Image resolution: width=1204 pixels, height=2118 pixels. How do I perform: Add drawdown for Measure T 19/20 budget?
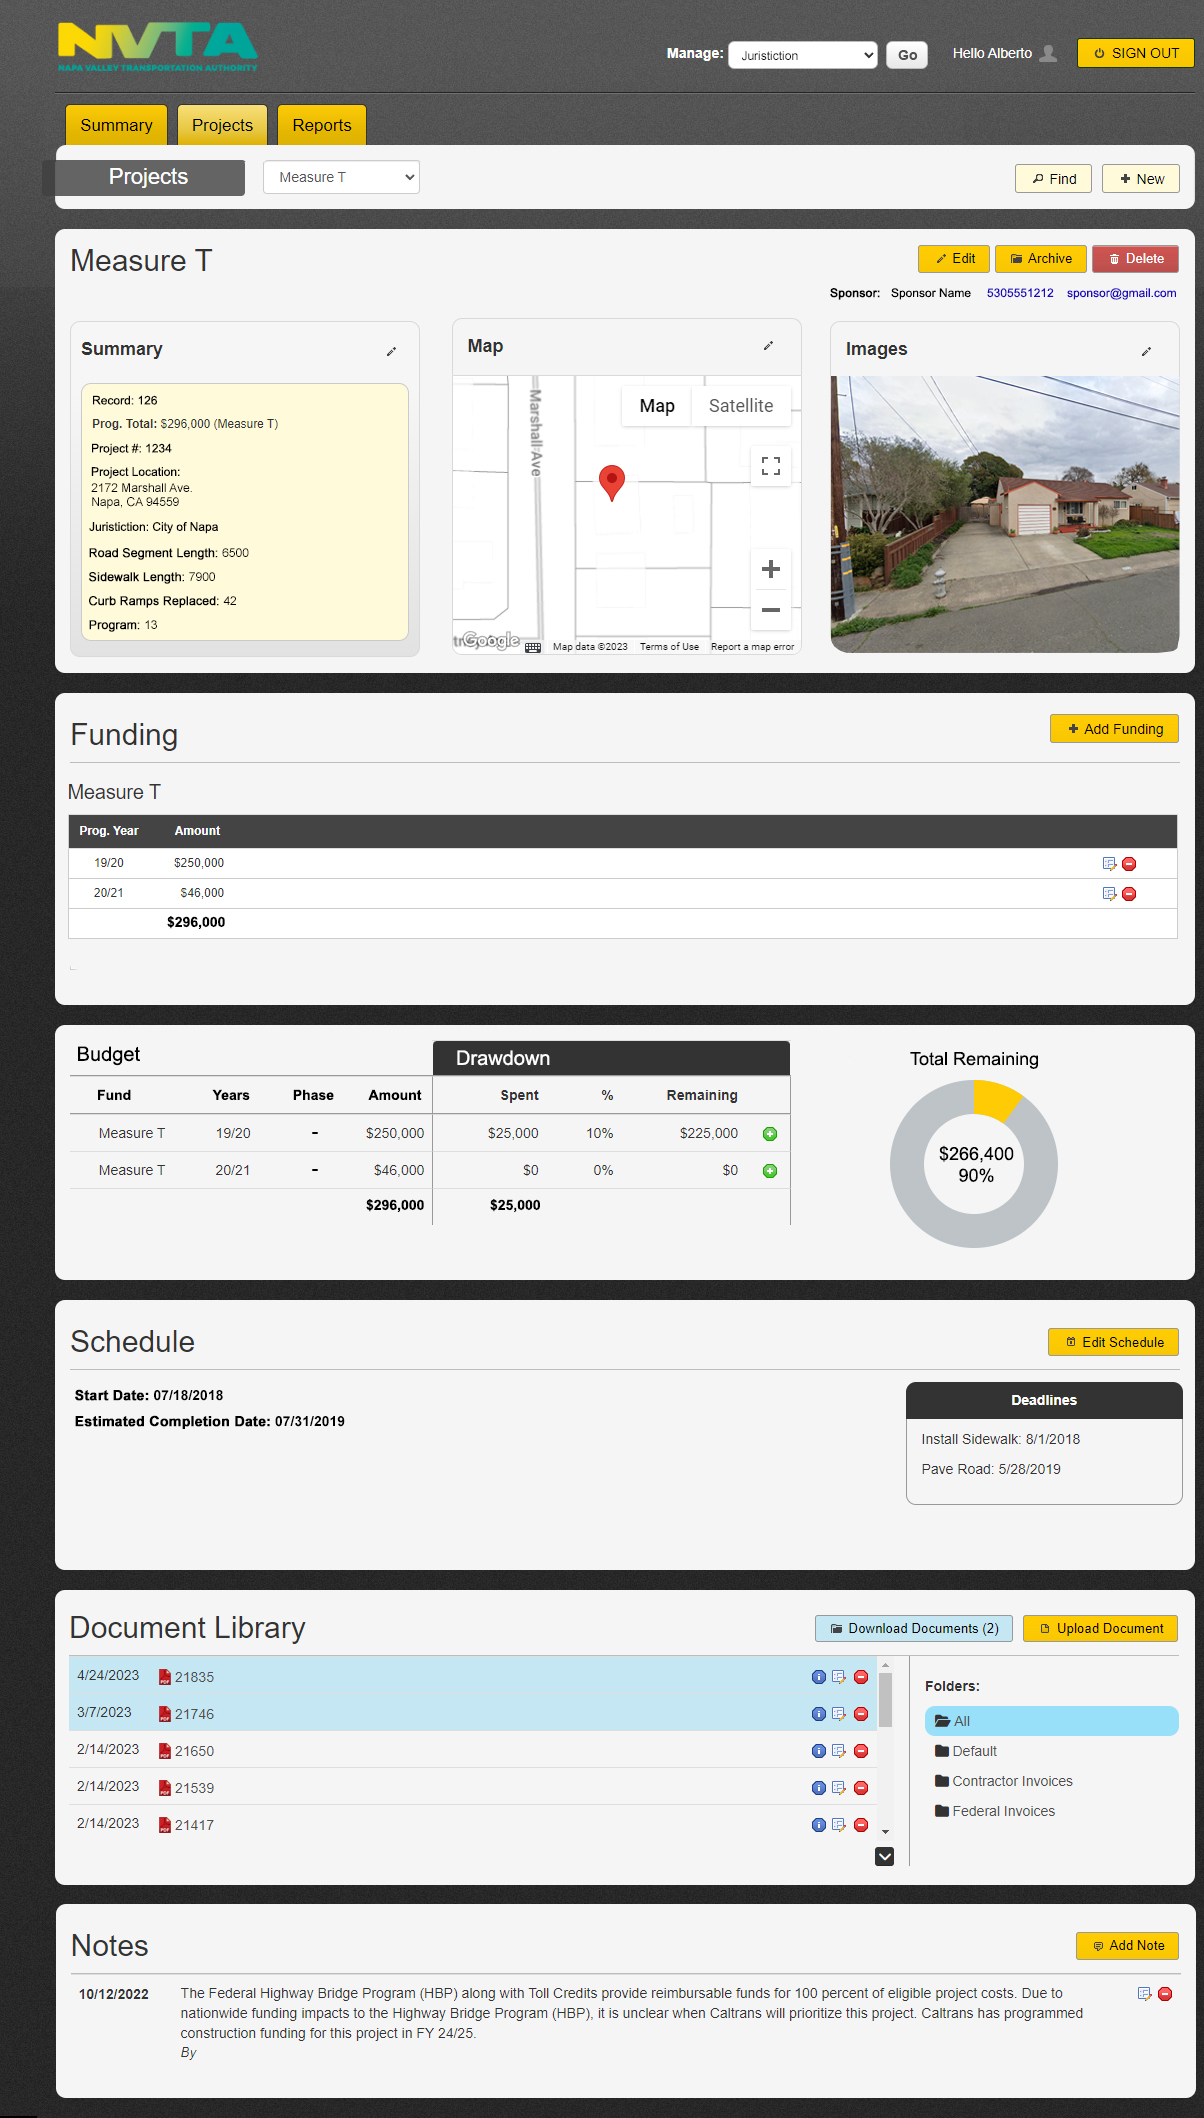[x=770, y=1134]
